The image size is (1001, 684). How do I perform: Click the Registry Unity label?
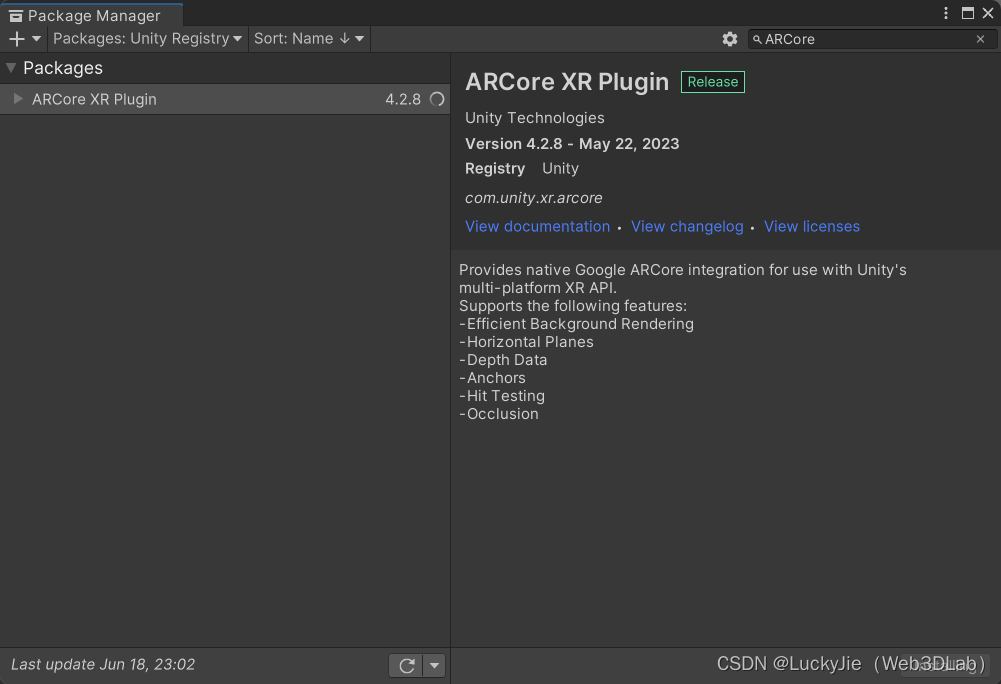522,169
